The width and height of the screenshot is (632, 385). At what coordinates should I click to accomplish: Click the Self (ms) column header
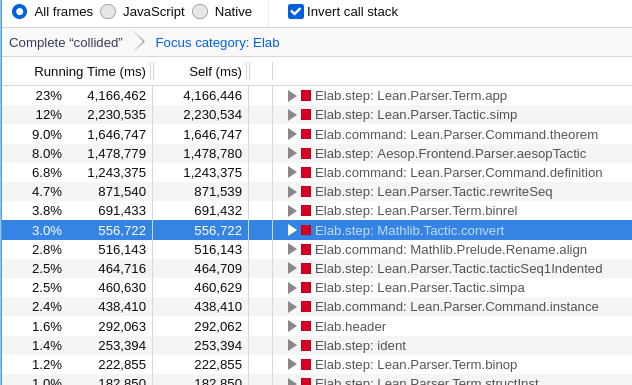[215, 72]
